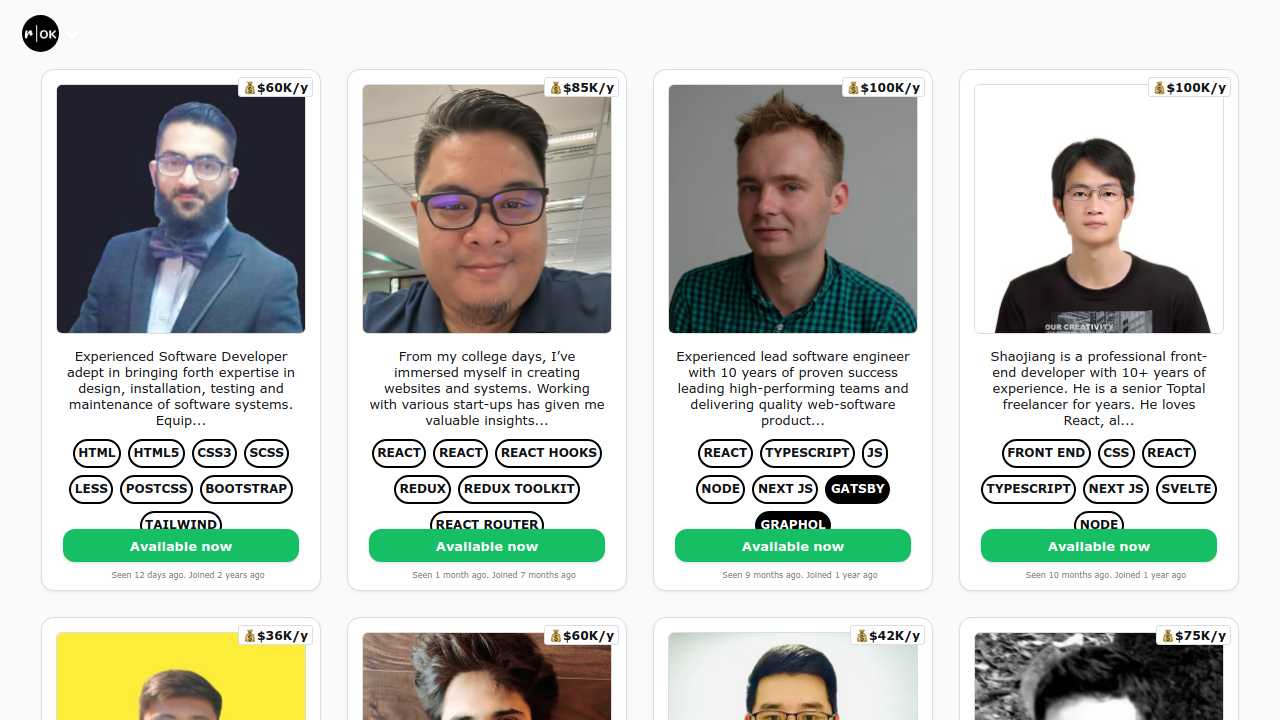Click the REACT HOOKS tag
Screen dimensions: 1280x720
[549, 453]
